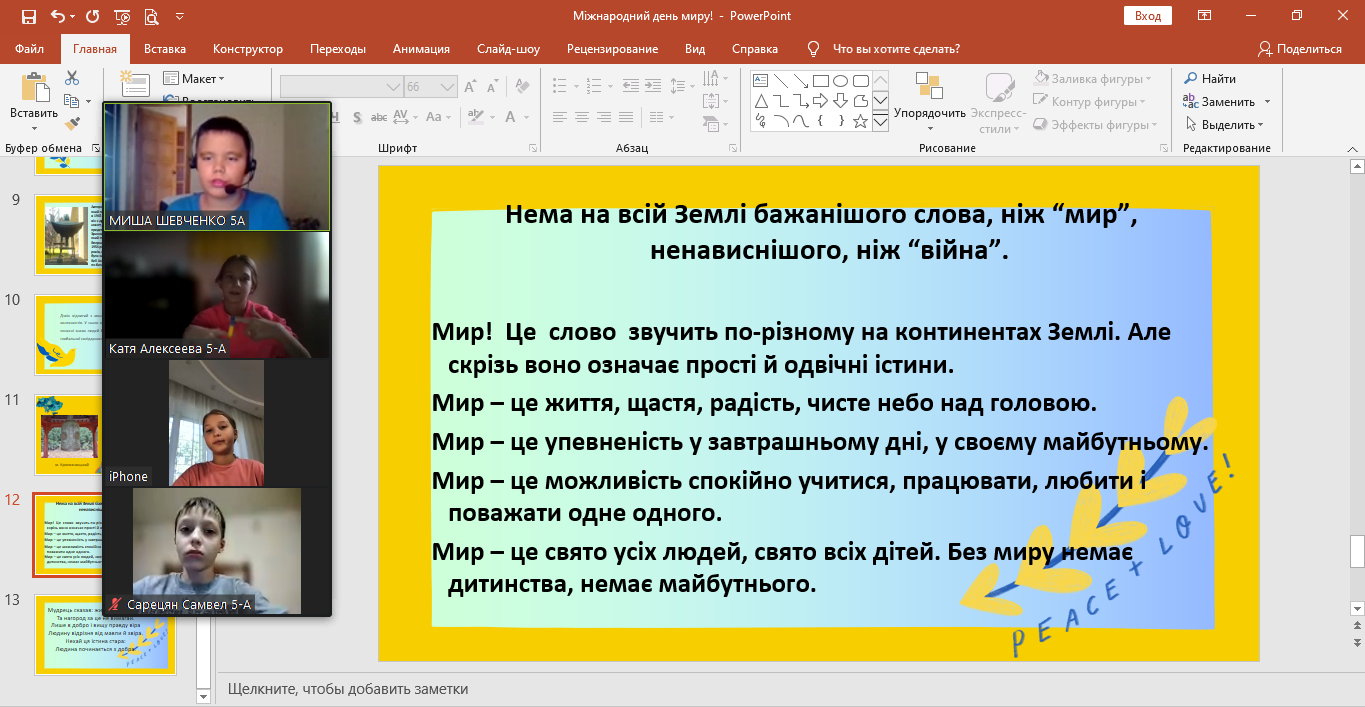The image size is (1365, 707).
Task: Open the Заменить dropdown arrow
Action: click(x=1267, y=102)
